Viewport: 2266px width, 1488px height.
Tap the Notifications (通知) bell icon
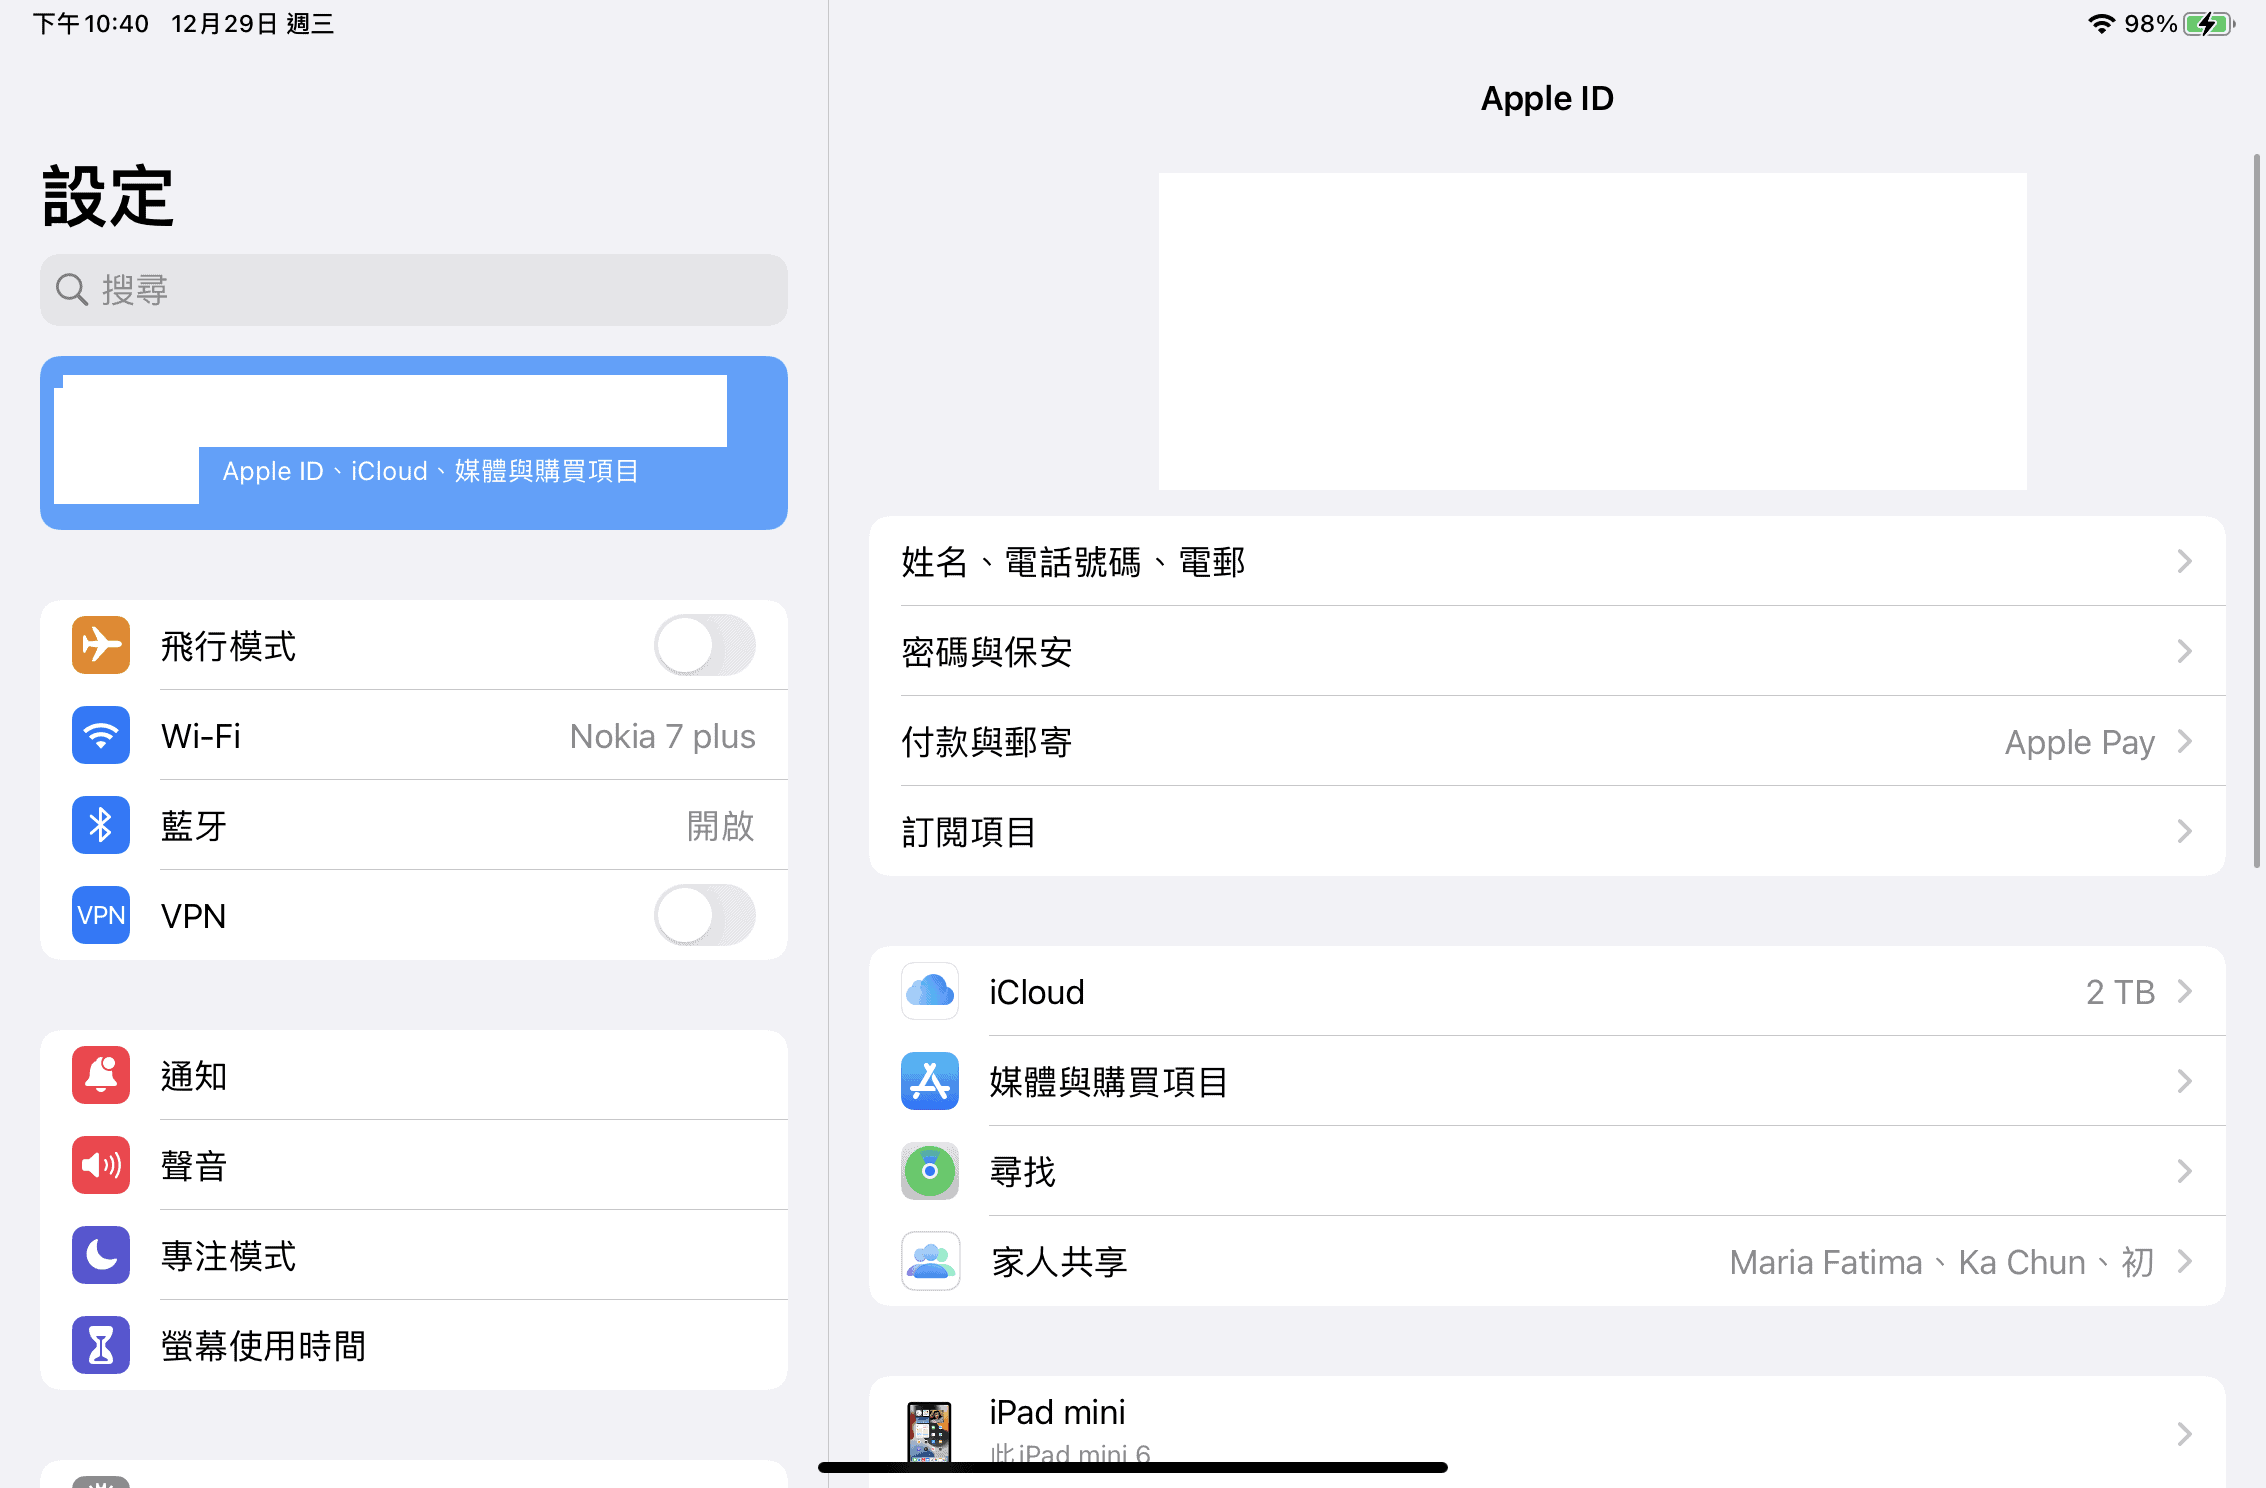point(101,1075)
